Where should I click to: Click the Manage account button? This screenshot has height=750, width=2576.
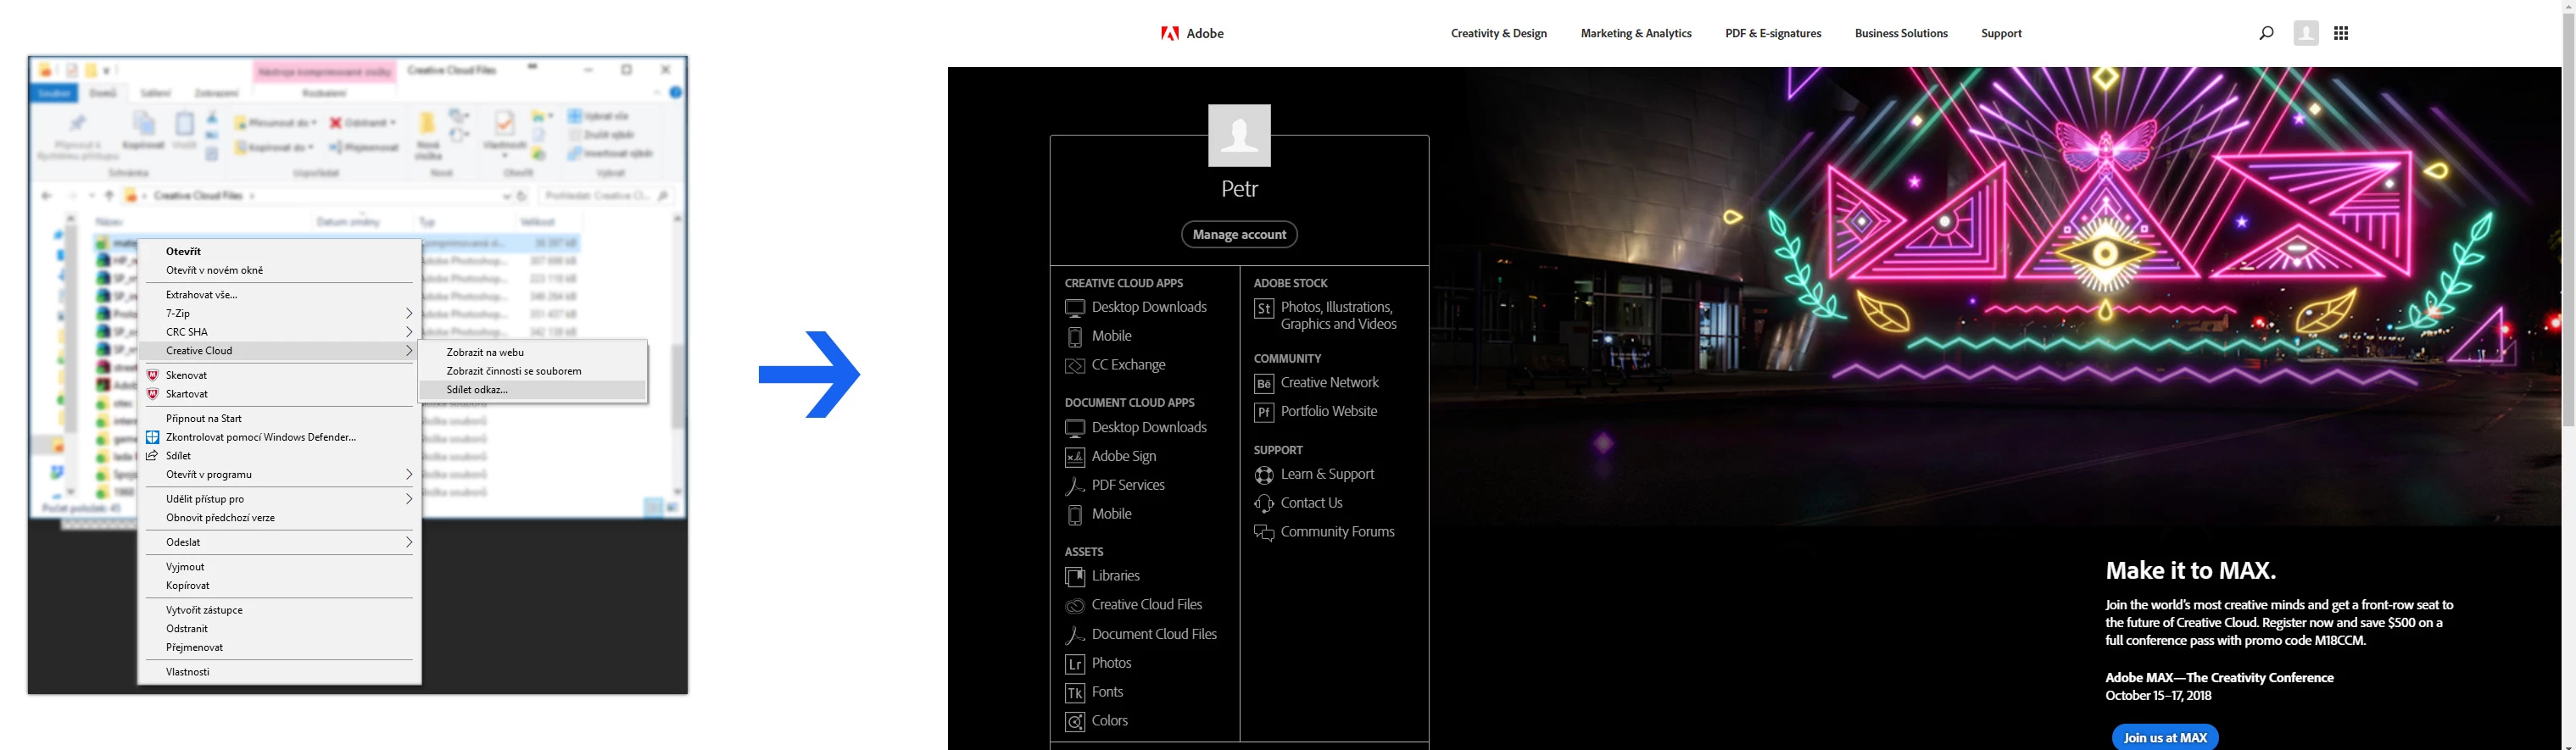tap(1239, 234)
